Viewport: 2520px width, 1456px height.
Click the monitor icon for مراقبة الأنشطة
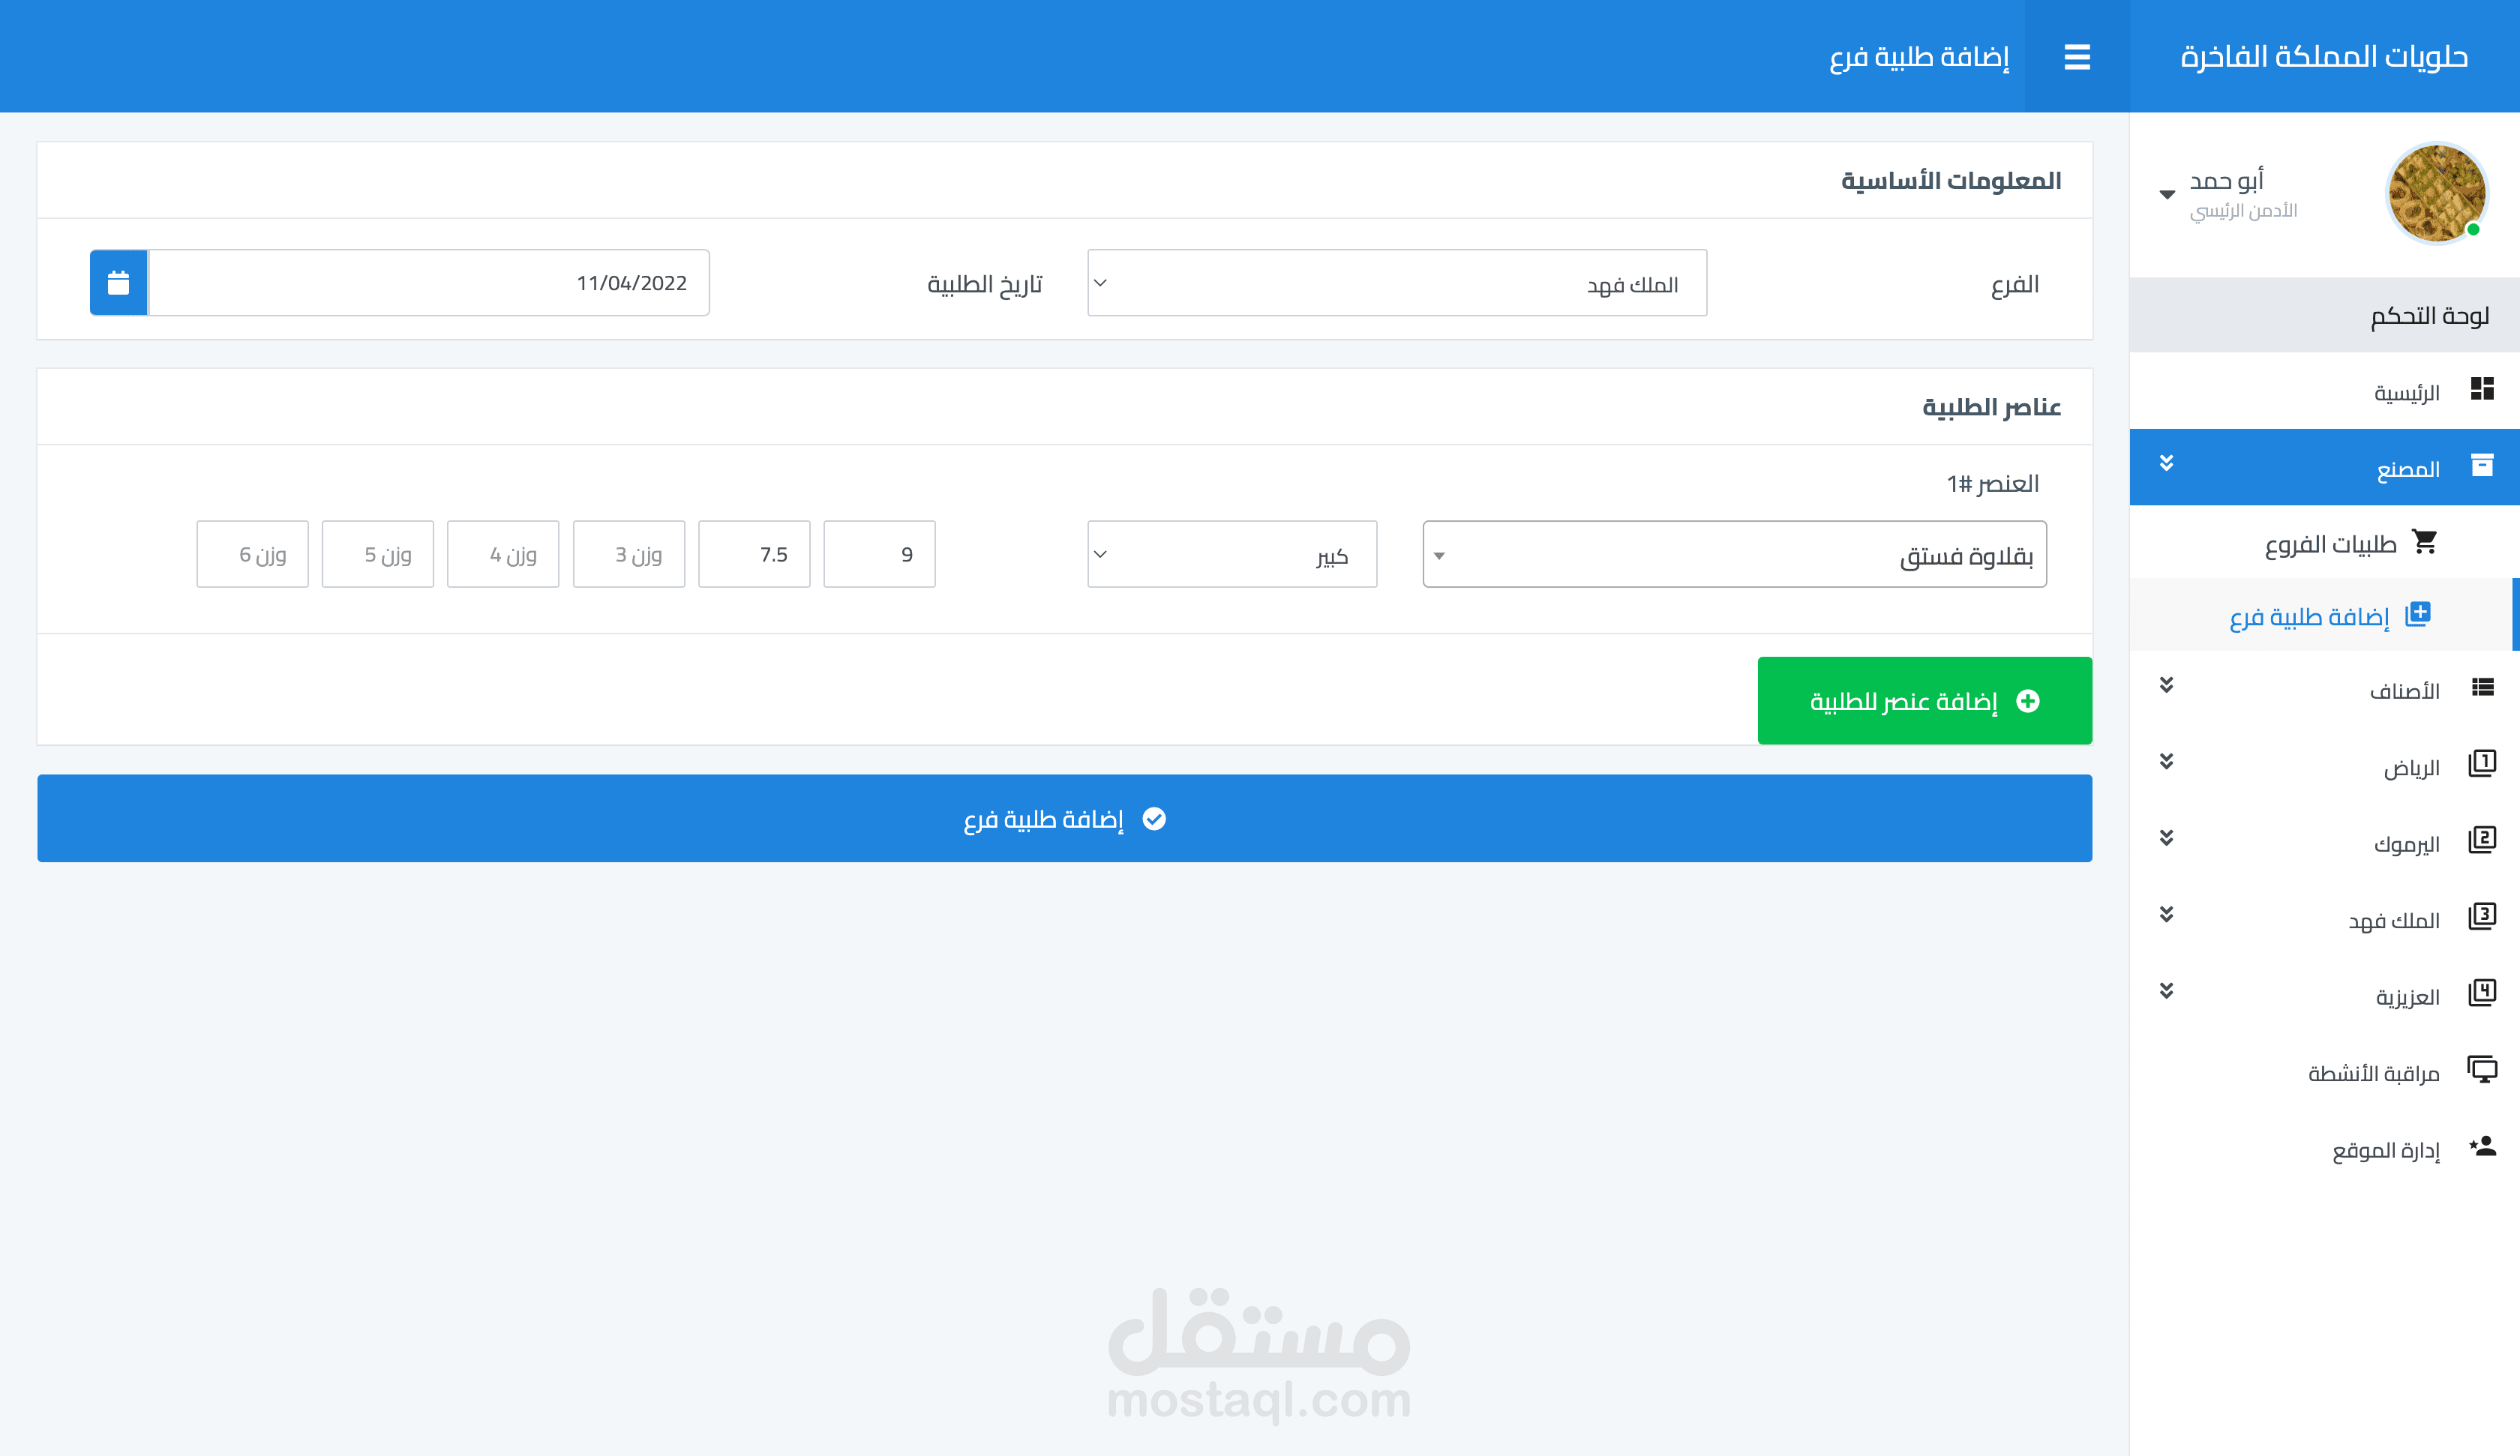(x=2482, y=1069)
